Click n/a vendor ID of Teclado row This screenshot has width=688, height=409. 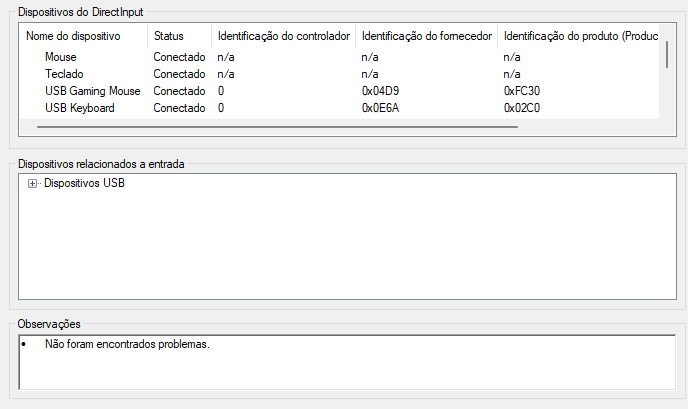click(x=370, y=74)
